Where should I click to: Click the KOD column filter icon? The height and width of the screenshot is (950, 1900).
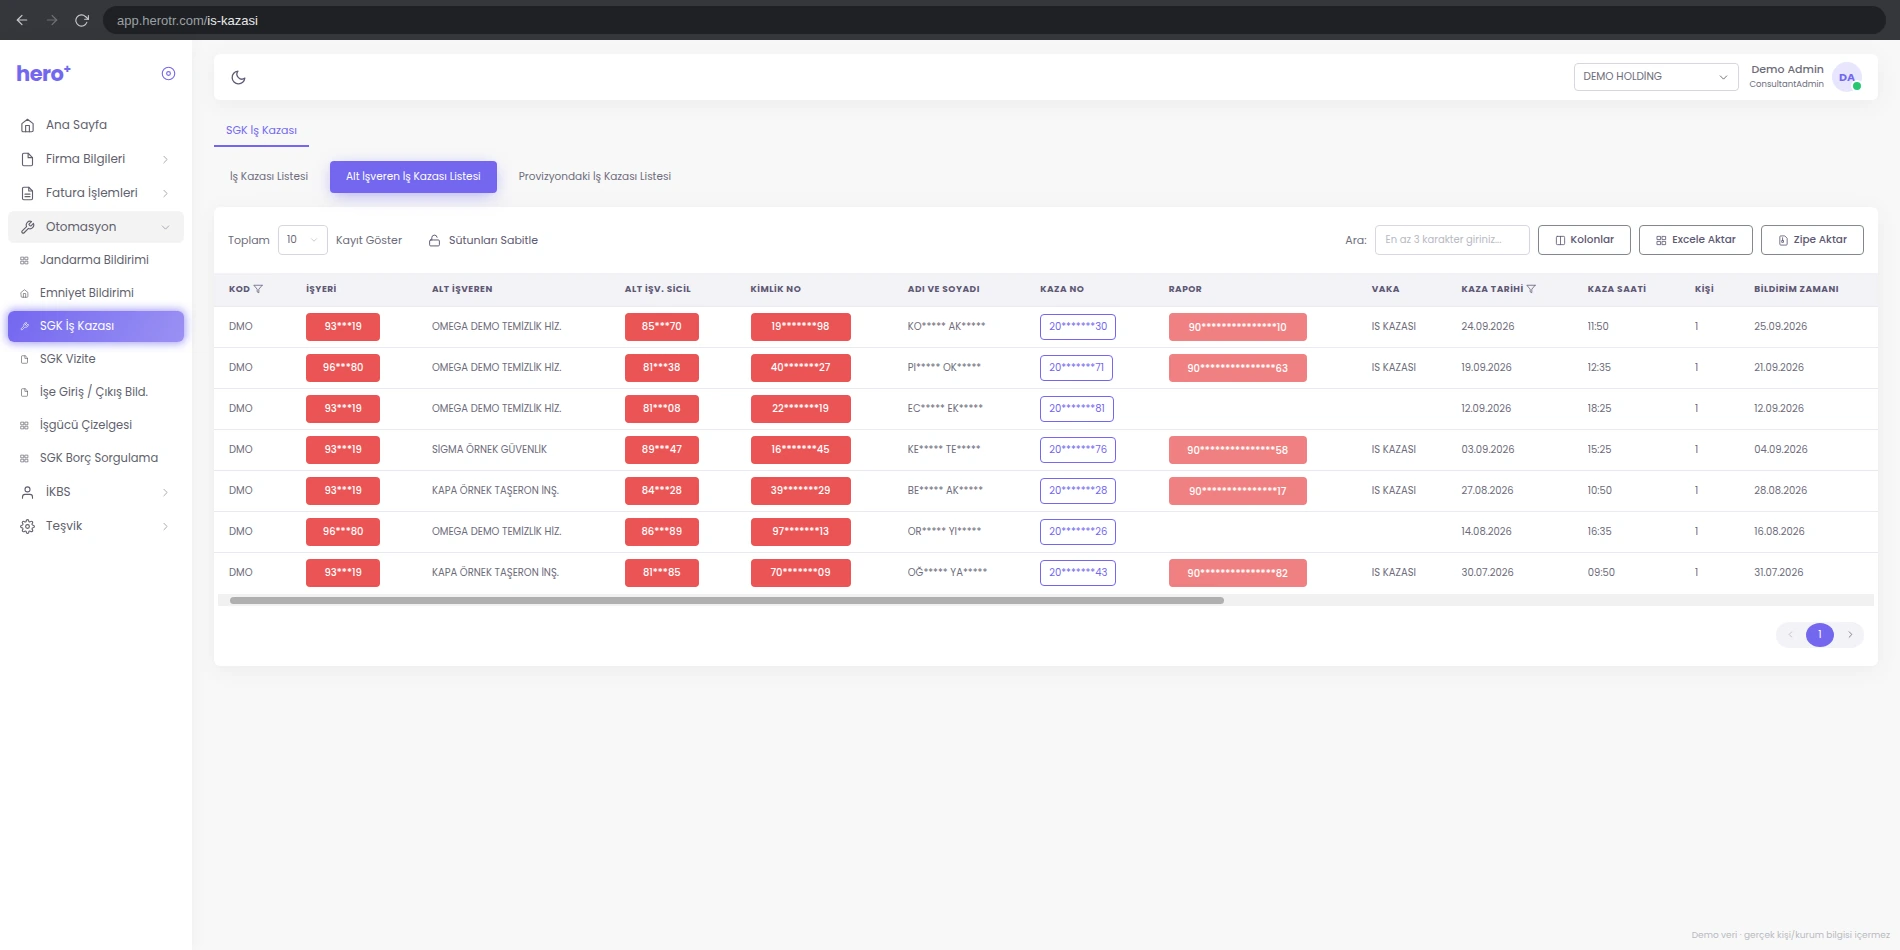tap(258, 289)
